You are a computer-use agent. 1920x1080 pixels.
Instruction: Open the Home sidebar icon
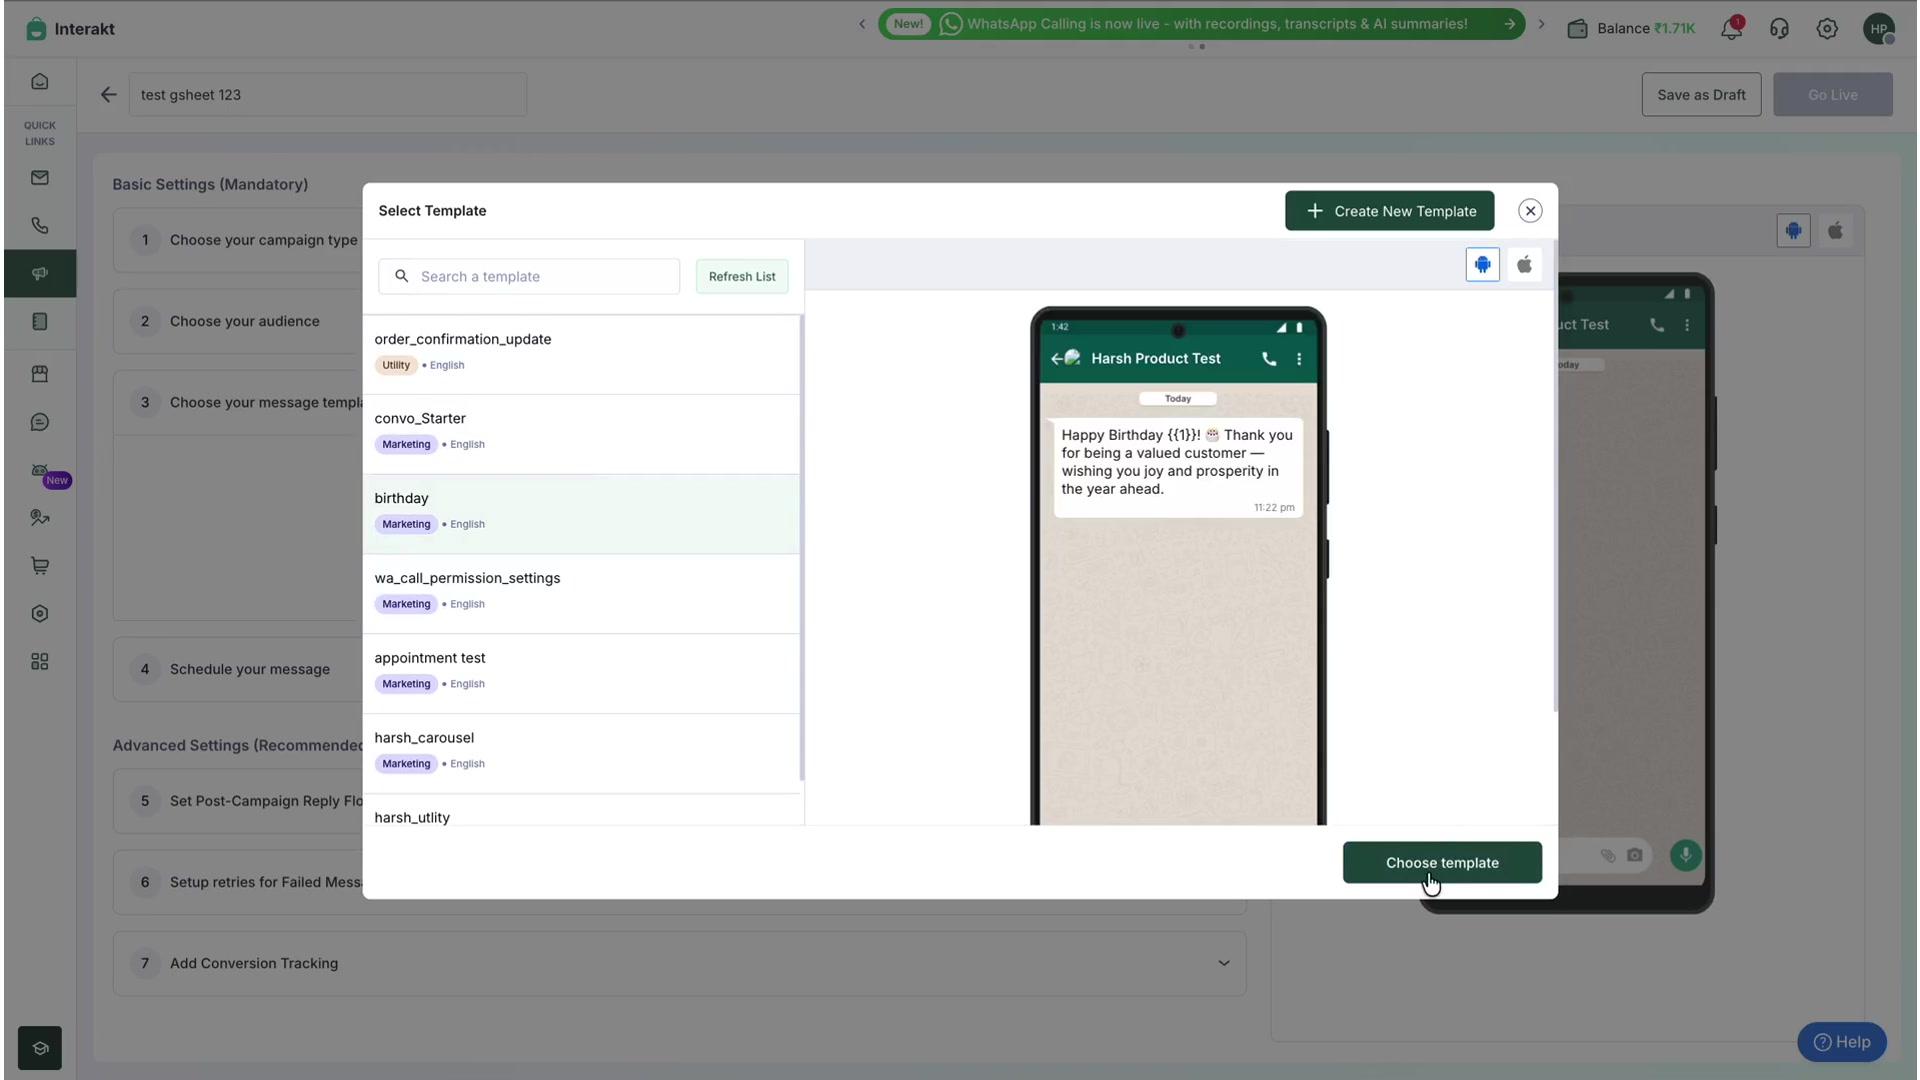(x=40, y=82)
